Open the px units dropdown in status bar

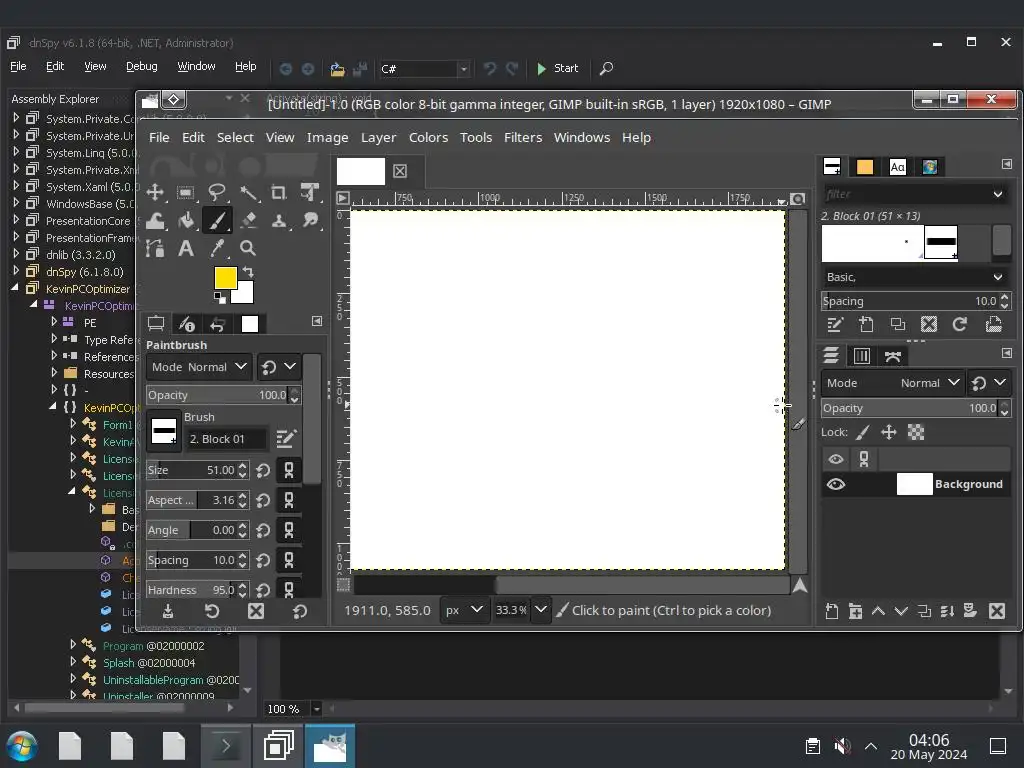point(463,610)
